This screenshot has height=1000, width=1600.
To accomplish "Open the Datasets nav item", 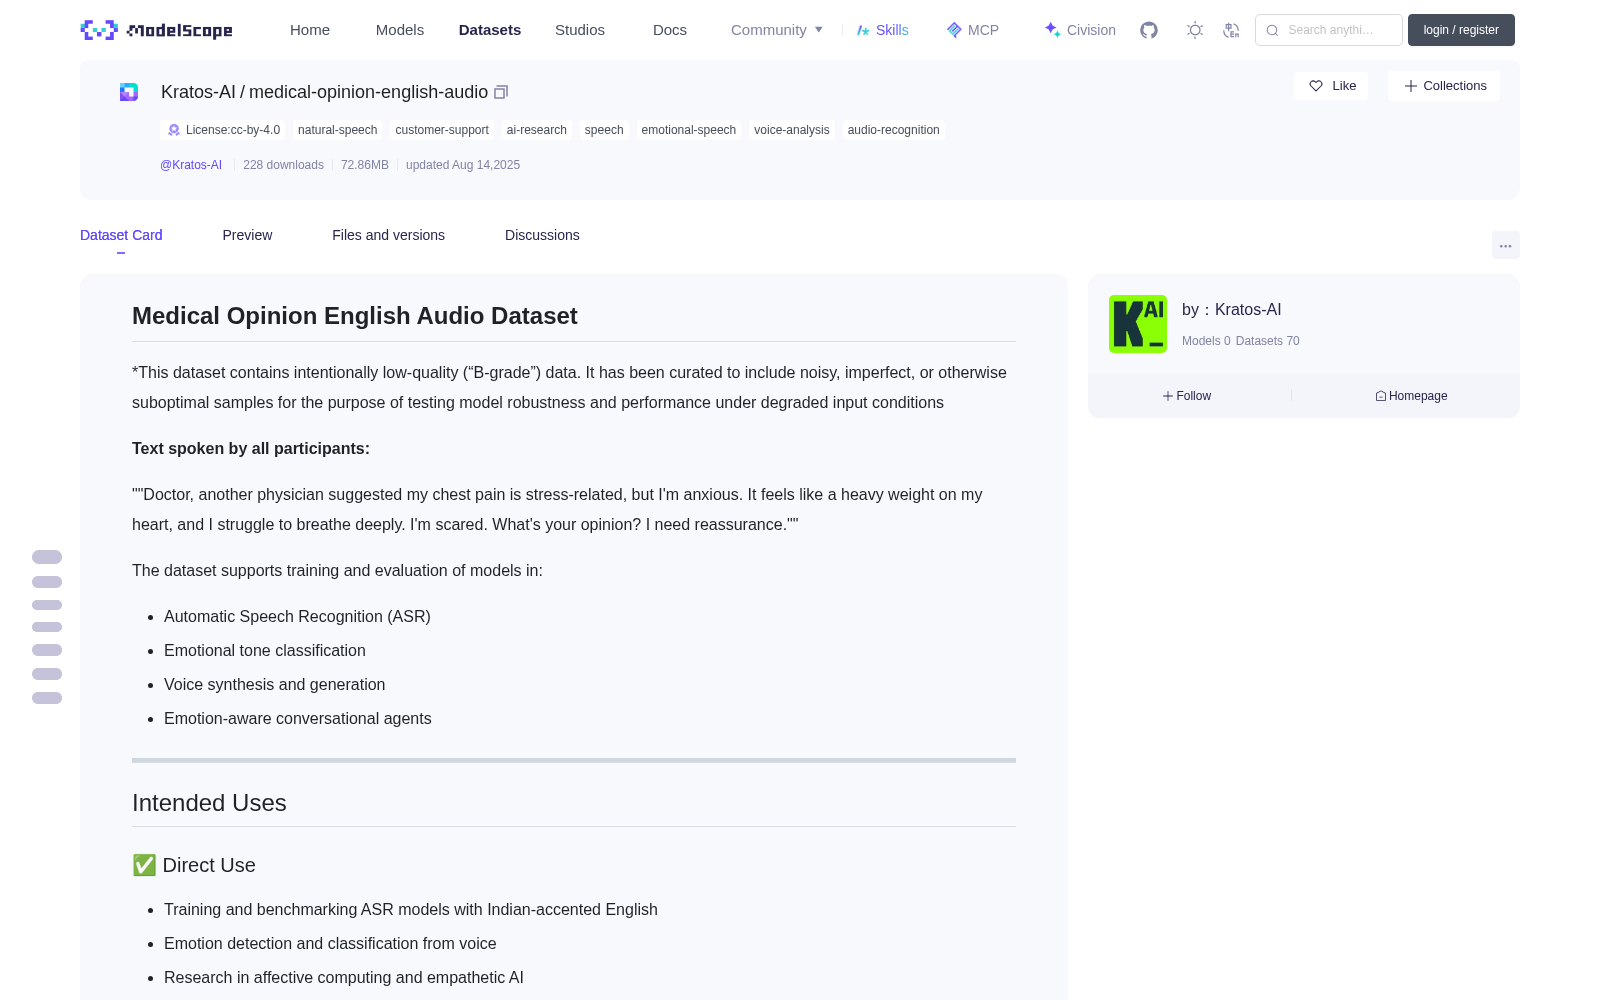I will 490,30.
